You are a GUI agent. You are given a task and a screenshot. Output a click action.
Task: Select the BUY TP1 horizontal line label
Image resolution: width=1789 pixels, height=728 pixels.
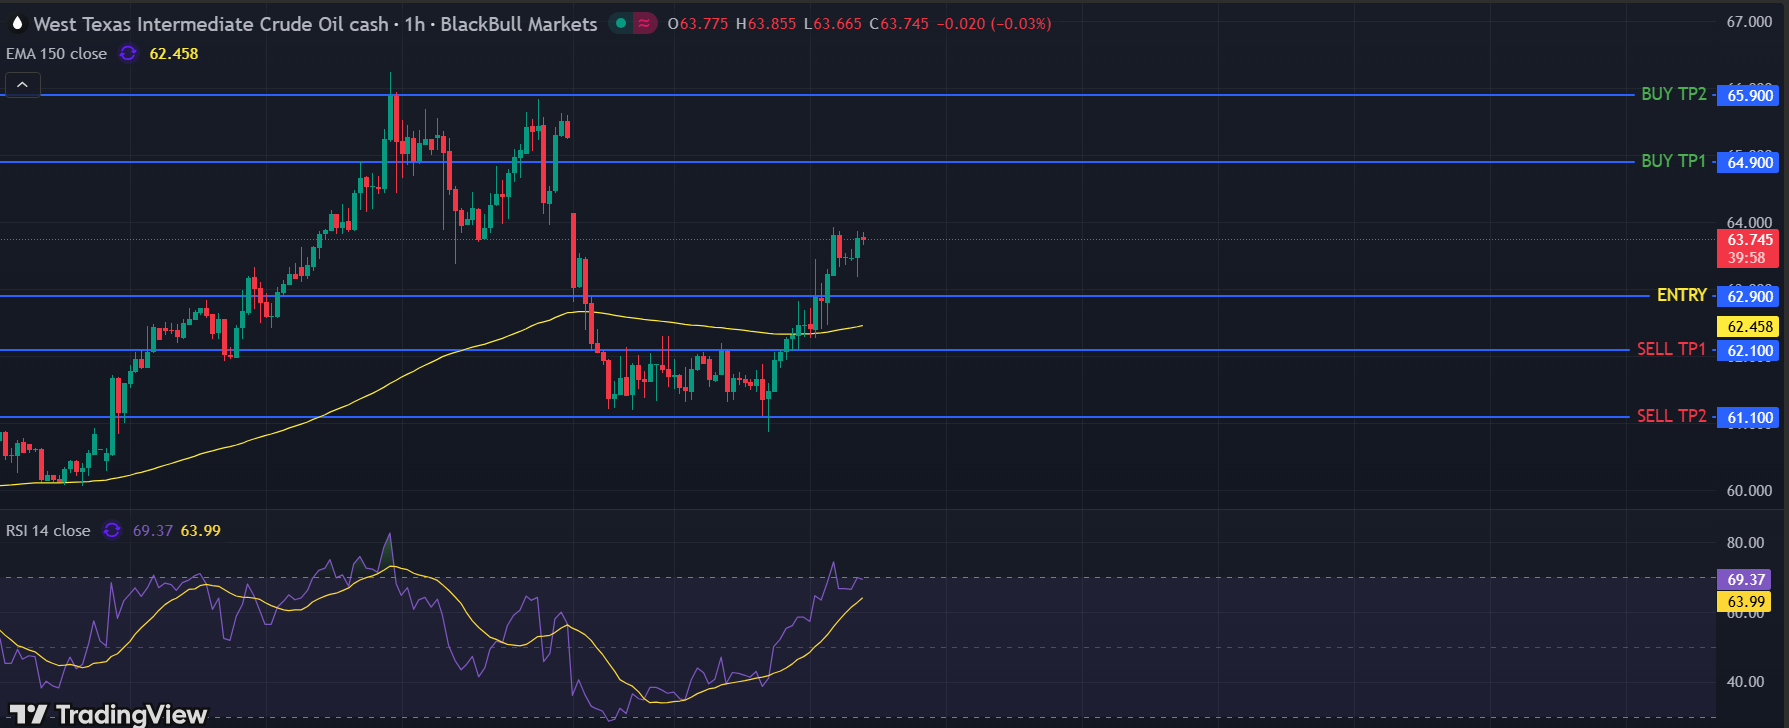1673,161
